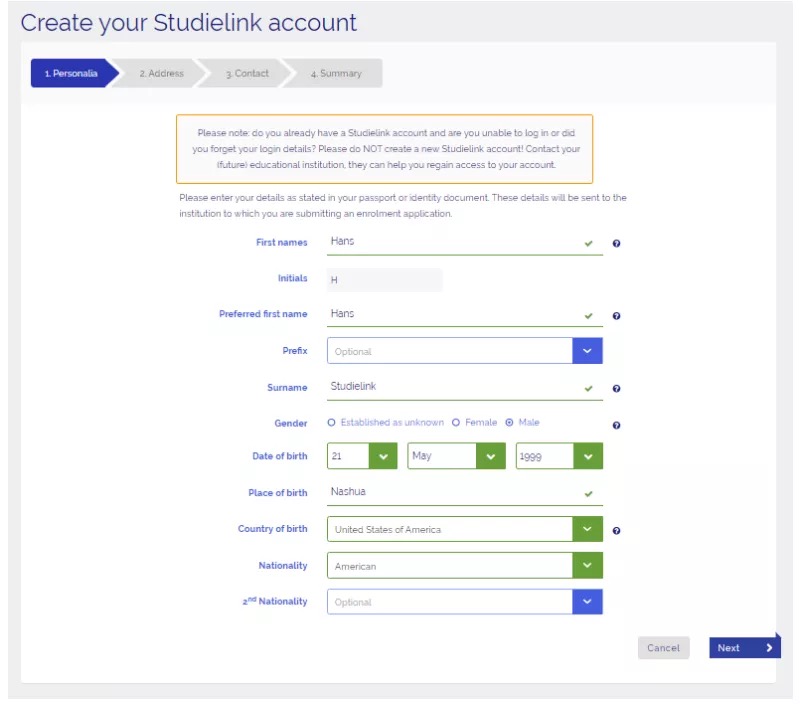The image size is (804, 713).
Task: Click the orange-bordered 'Please note' warning text
Action: pyautogui.click(x=385, y=149)
